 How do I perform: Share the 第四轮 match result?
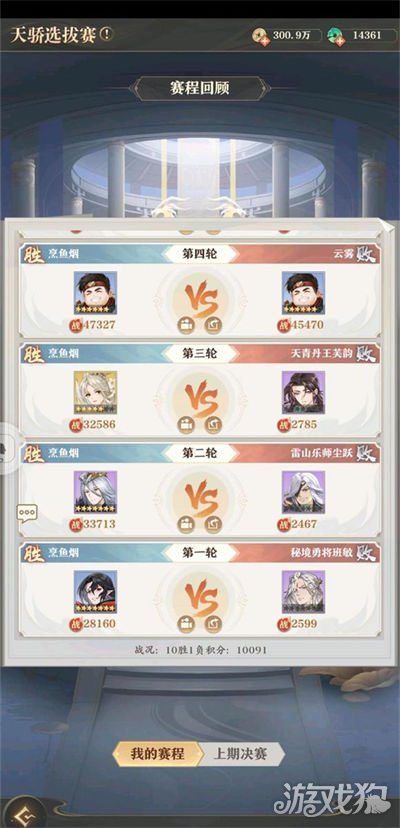pos(213,325)
